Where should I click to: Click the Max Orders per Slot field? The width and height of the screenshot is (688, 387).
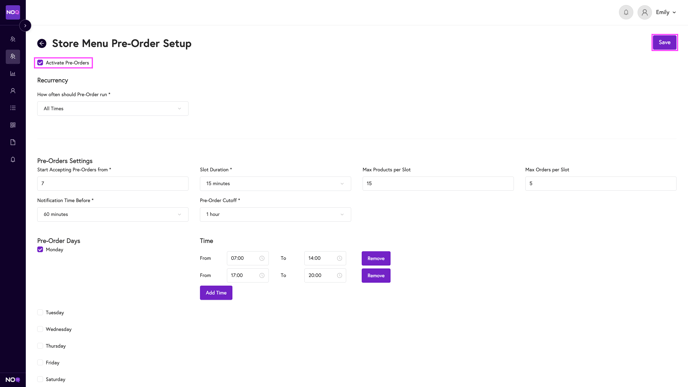pos(601,183)
